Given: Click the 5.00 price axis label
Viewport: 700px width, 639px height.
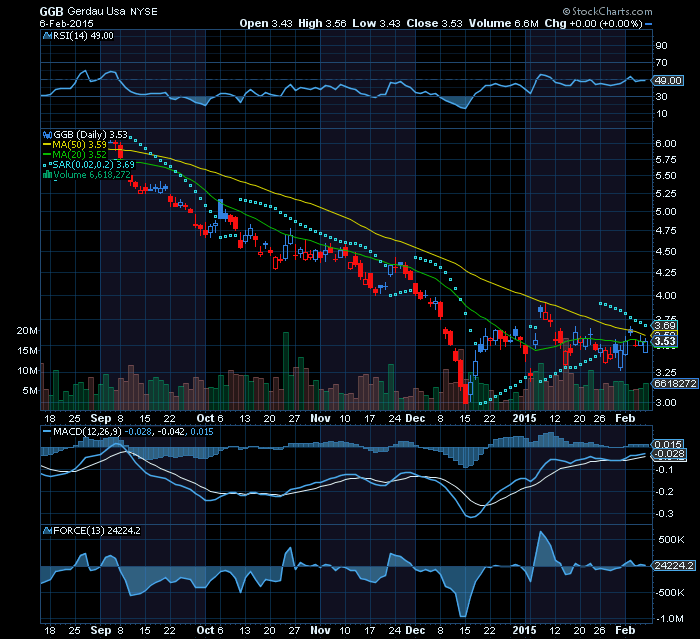Looking at the screenshot, I should coord(666,212).
